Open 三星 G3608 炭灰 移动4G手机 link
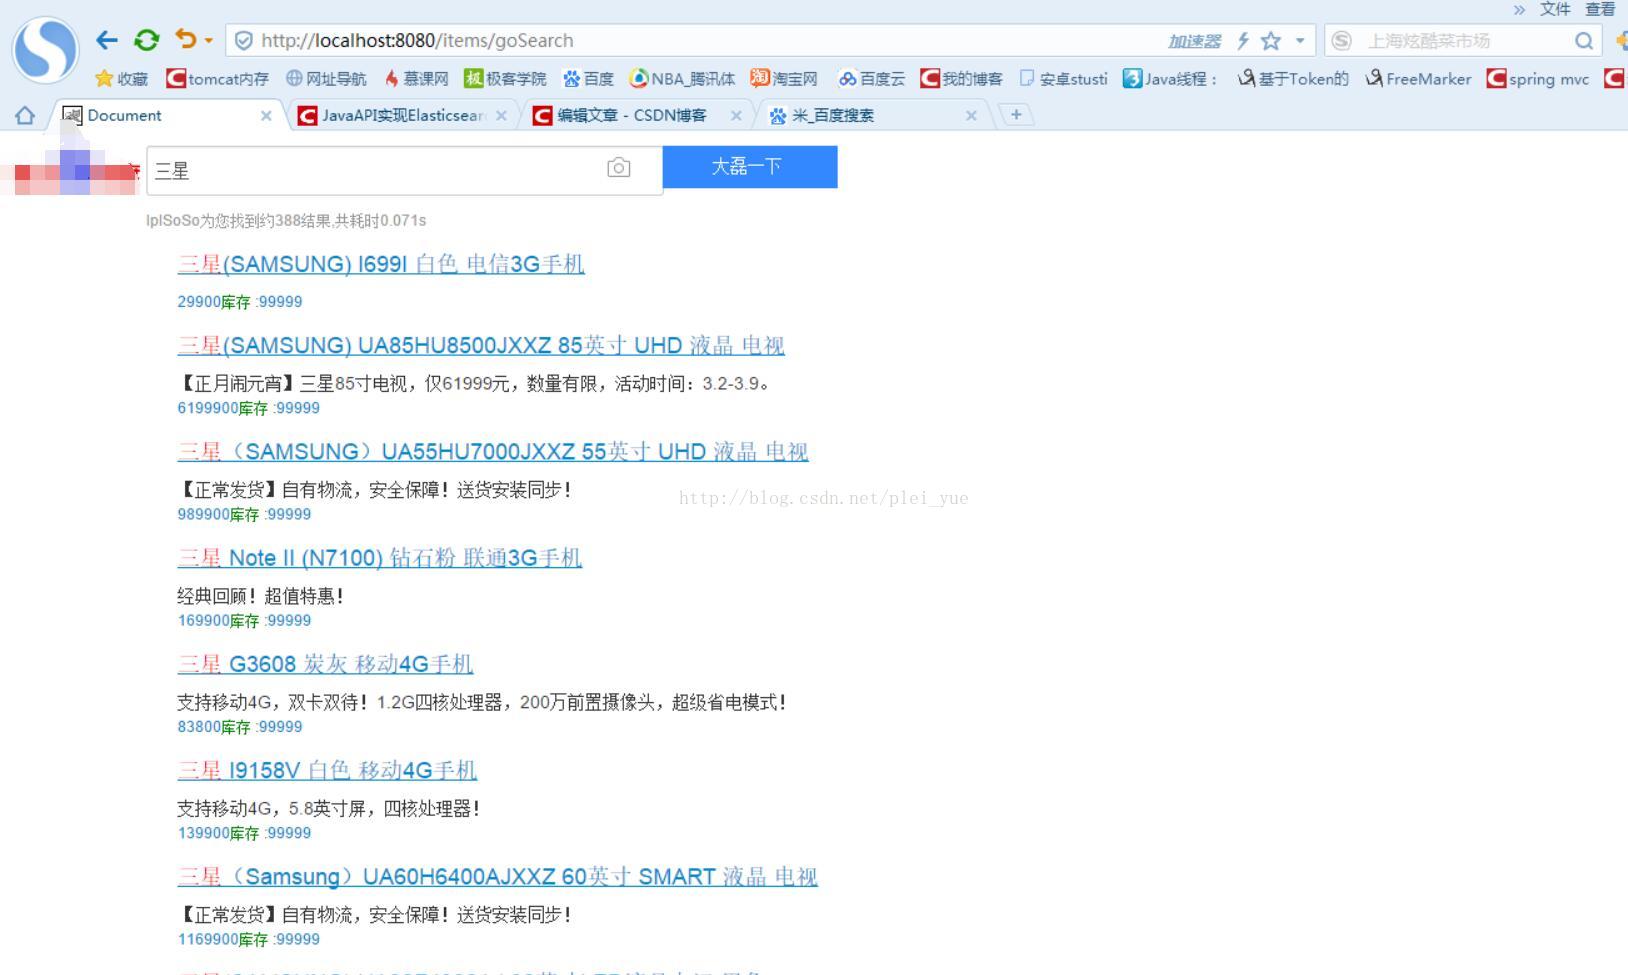 click(x=325, y=664)
